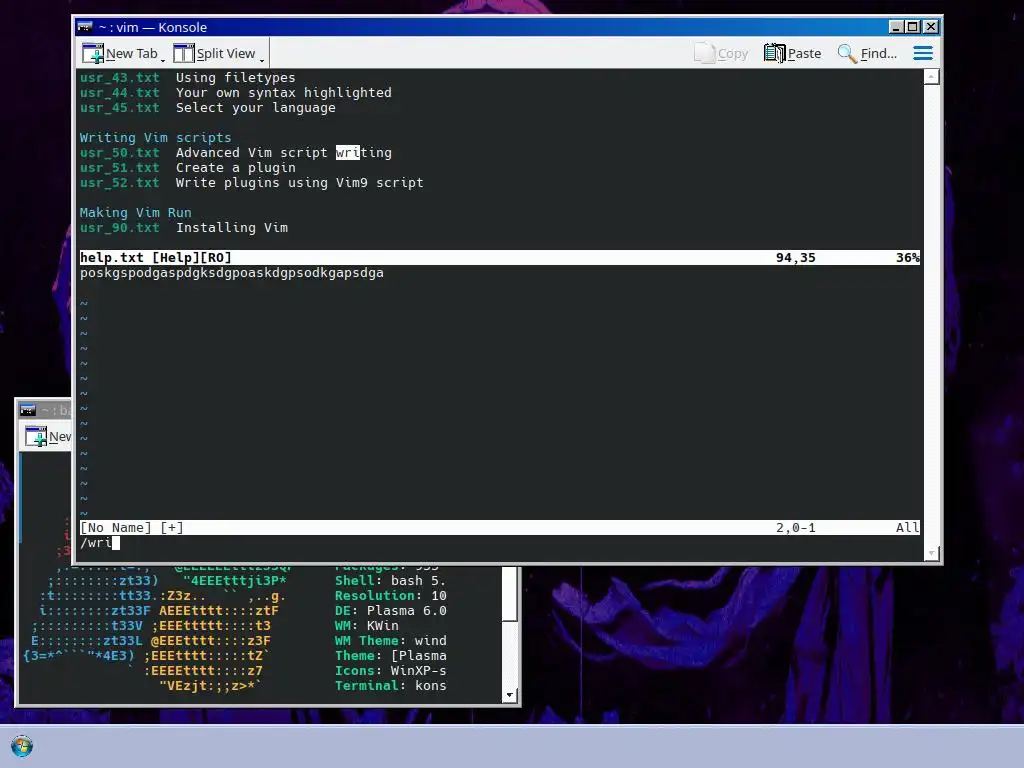Click the 'Create a plugin' text

(x=235, y=168)
